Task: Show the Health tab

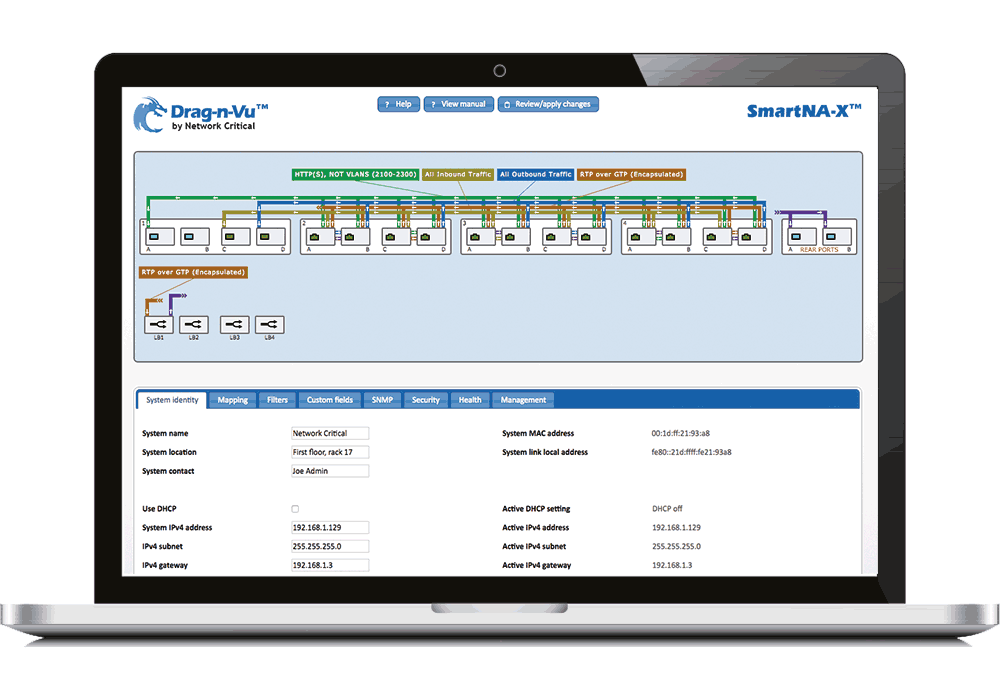Action: (470, 400)
